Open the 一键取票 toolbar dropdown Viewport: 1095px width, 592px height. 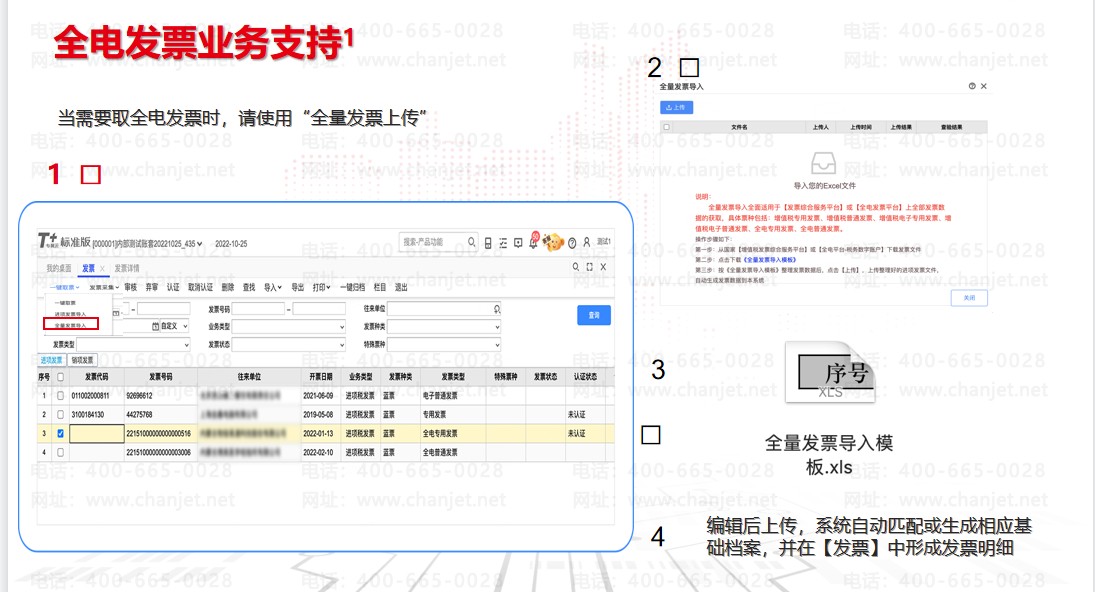[64, 288]
